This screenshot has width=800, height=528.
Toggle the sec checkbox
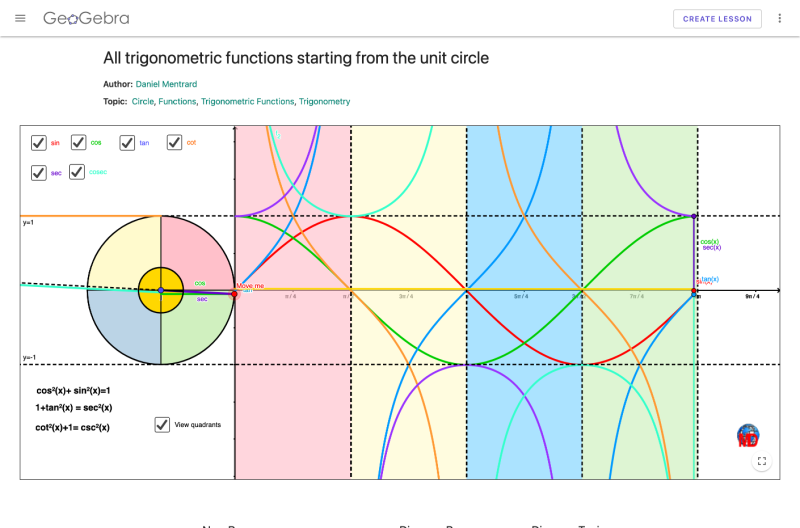pos(39,173)
